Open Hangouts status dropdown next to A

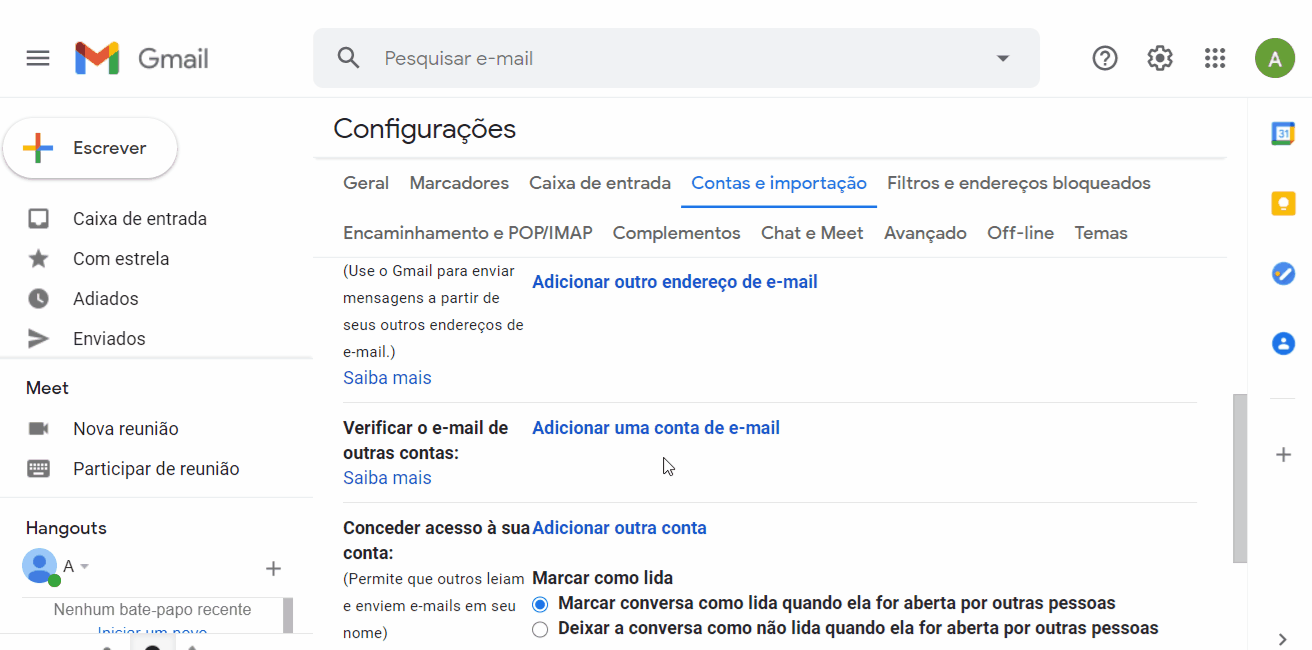(x=85, y=567)
